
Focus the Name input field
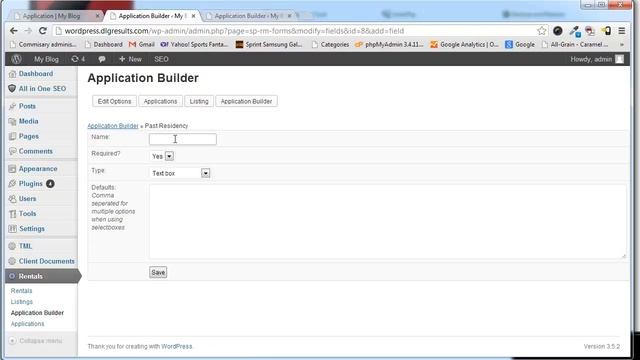point(182,139)
